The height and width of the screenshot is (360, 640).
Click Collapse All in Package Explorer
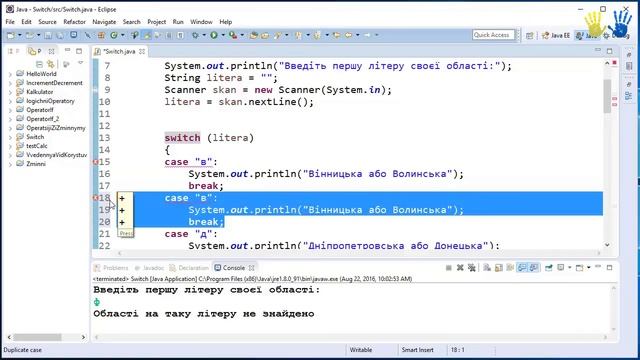[x=39, y=64]
